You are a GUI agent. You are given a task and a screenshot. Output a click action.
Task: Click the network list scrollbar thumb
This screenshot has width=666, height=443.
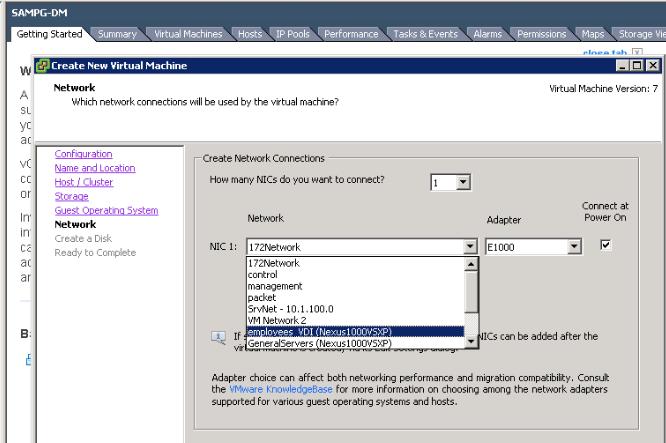[x=471, y=292]
